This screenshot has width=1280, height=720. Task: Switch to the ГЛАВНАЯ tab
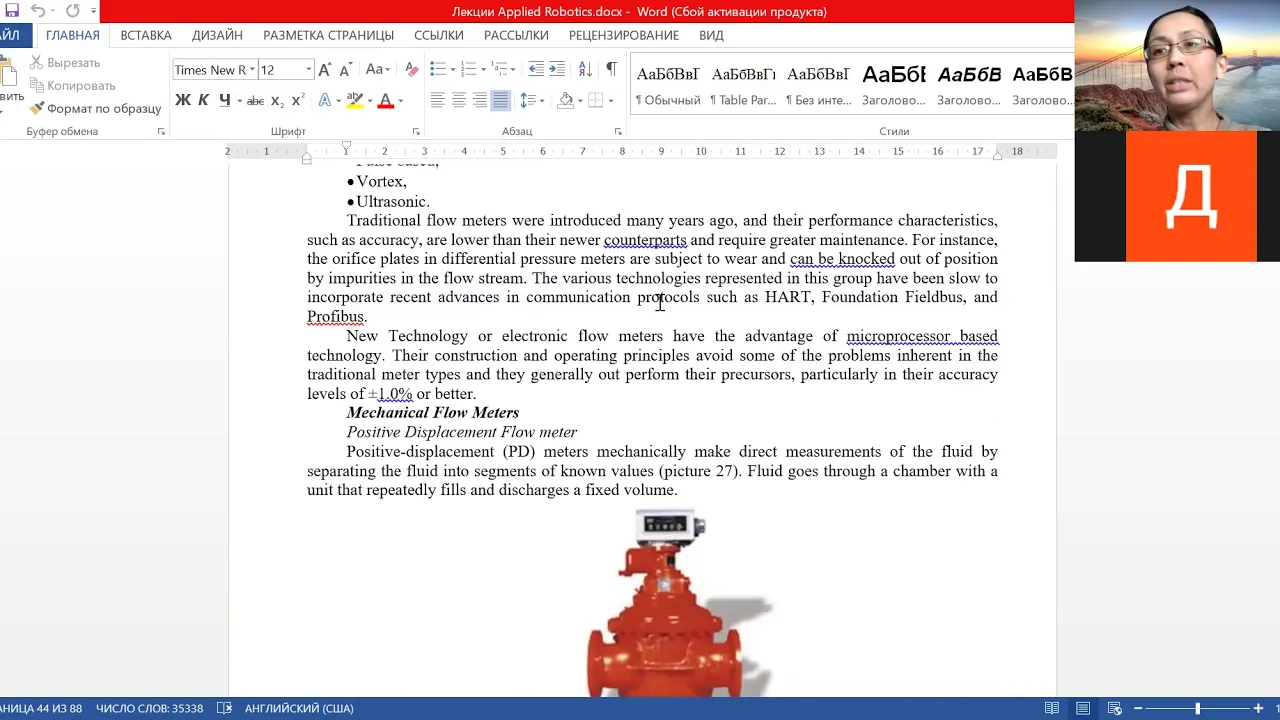(x=72, y=35)
